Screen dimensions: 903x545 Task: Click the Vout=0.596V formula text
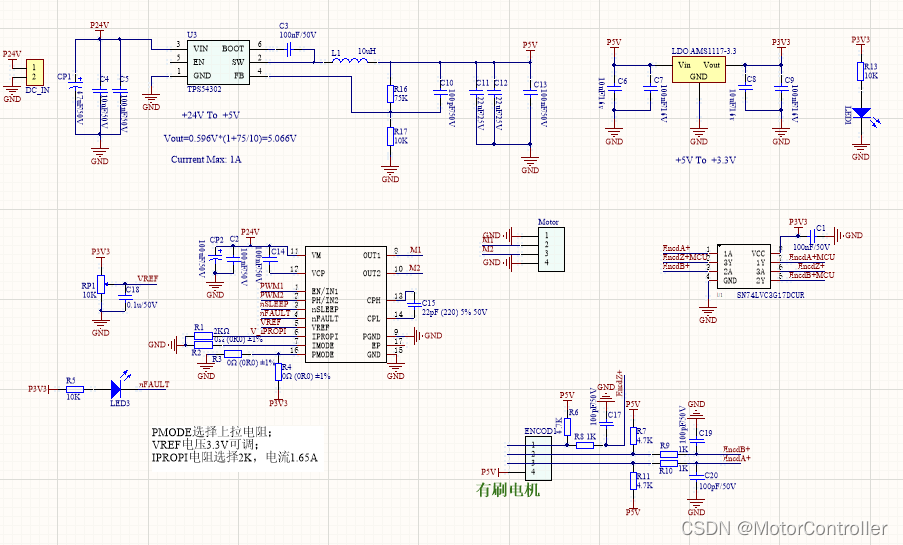tap(230, 138)
